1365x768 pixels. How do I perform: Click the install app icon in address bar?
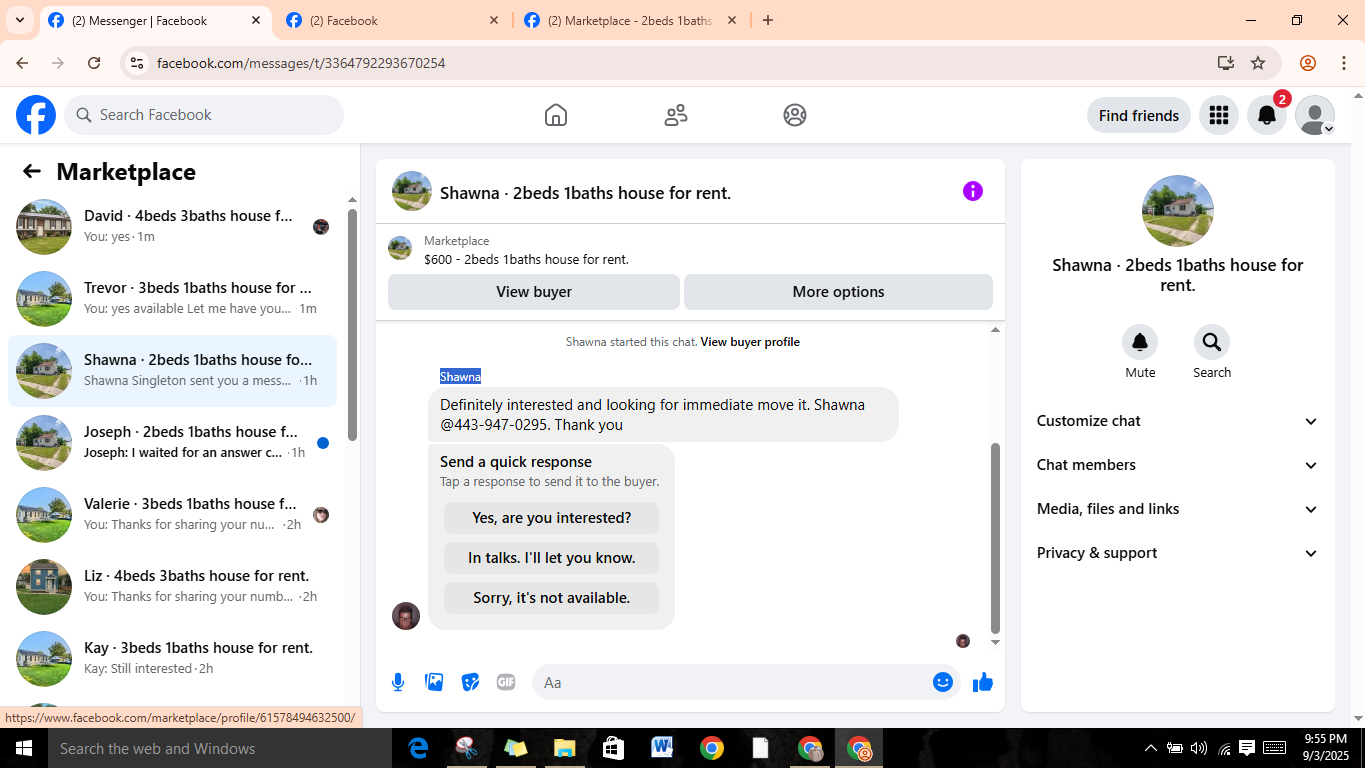point(1226,63)
